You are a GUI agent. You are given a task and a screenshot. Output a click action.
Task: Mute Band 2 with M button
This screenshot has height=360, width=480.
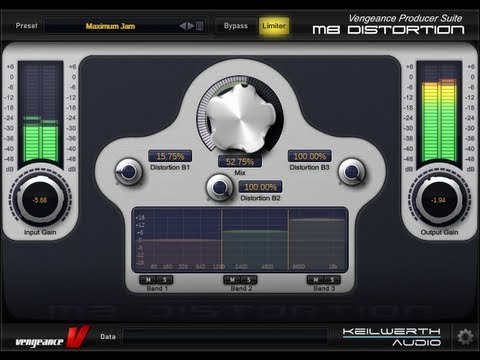(232, 279)
